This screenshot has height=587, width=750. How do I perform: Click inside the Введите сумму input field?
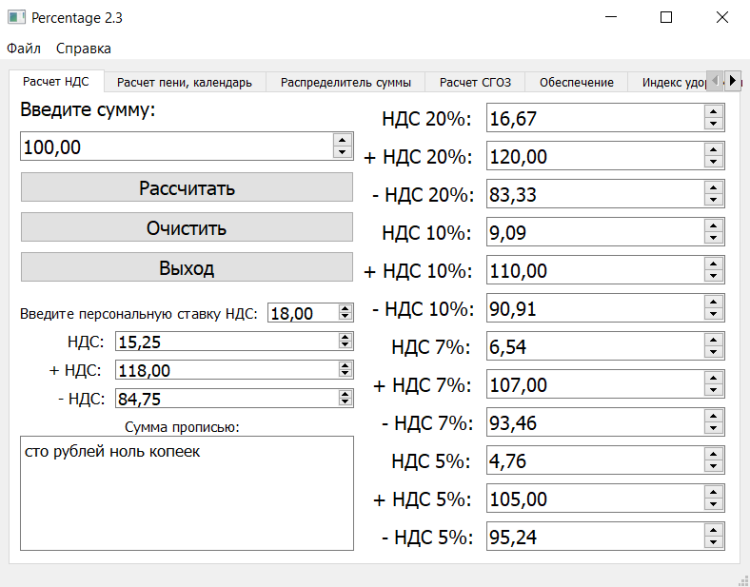175,147
